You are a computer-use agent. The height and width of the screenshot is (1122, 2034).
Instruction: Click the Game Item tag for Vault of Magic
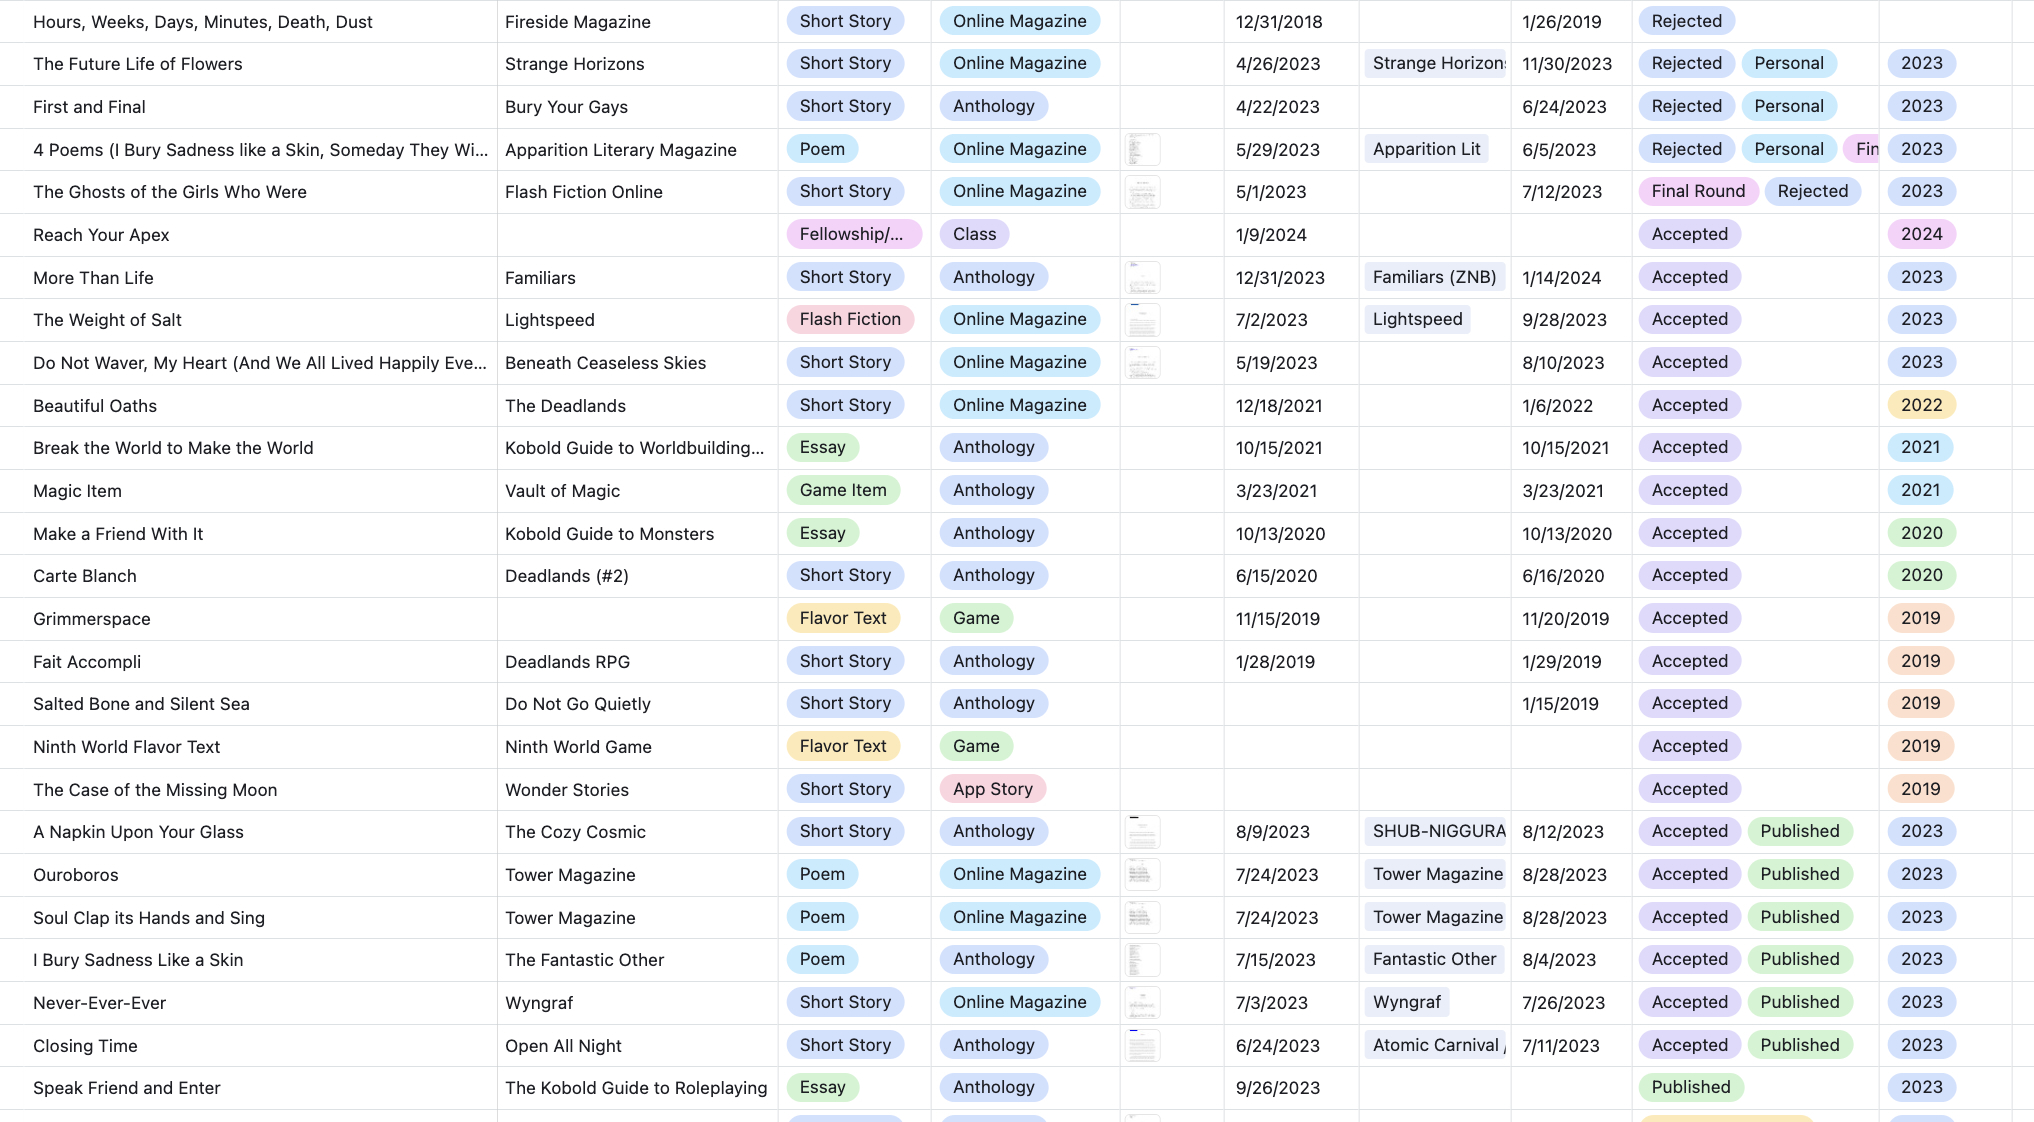842,491
